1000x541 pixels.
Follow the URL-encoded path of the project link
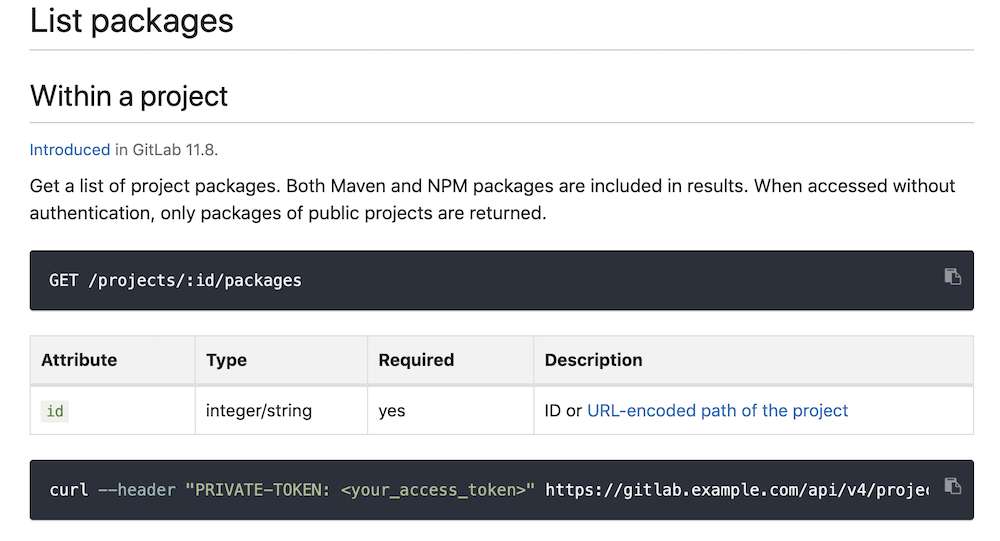point(717,410)
